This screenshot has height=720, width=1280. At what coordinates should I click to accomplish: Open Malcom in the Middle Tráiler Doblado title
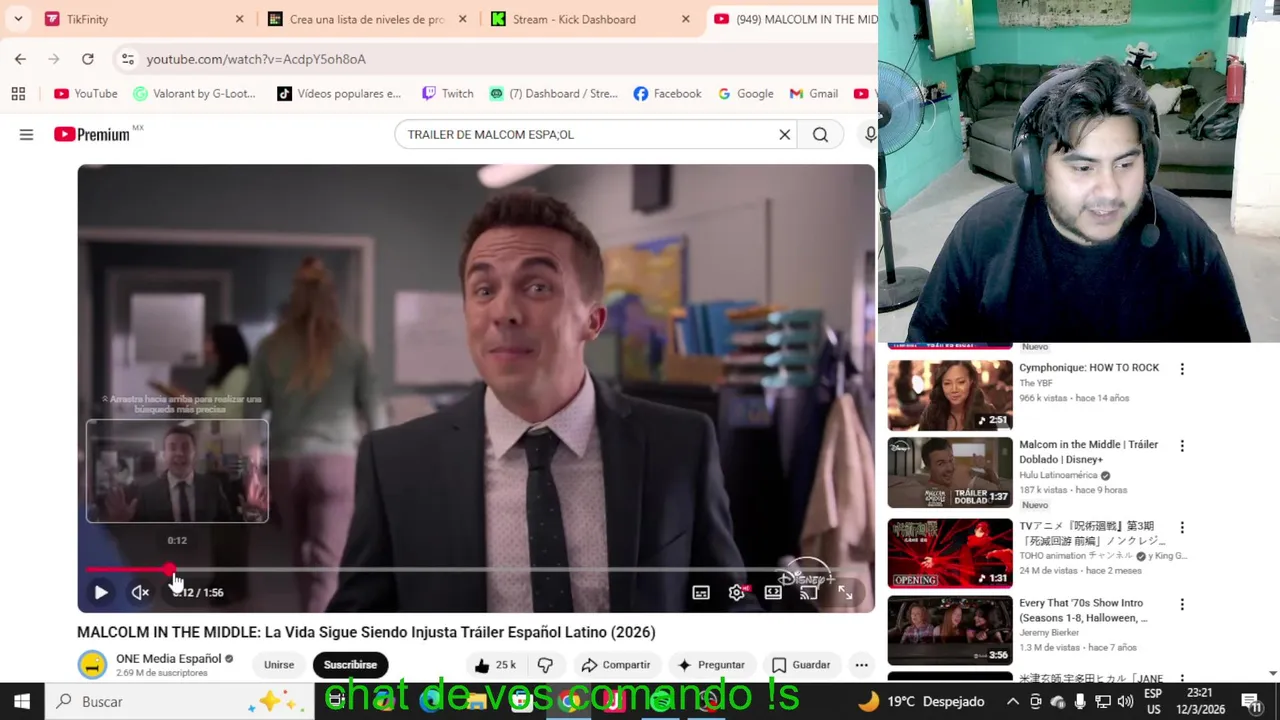click(x=1088, y=452)
